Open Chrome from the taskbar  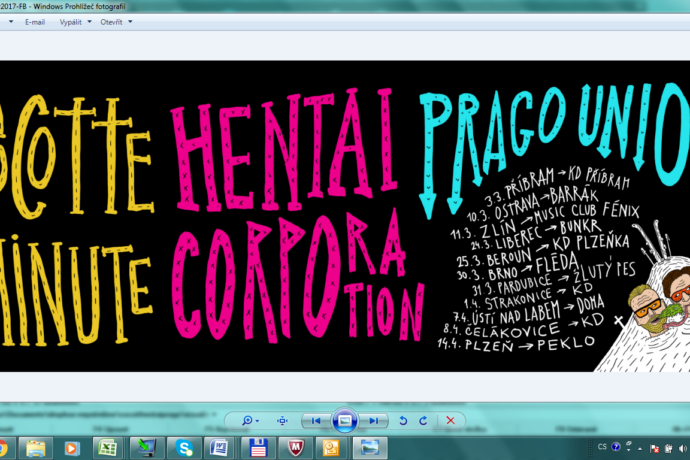(x=2, y=449)
